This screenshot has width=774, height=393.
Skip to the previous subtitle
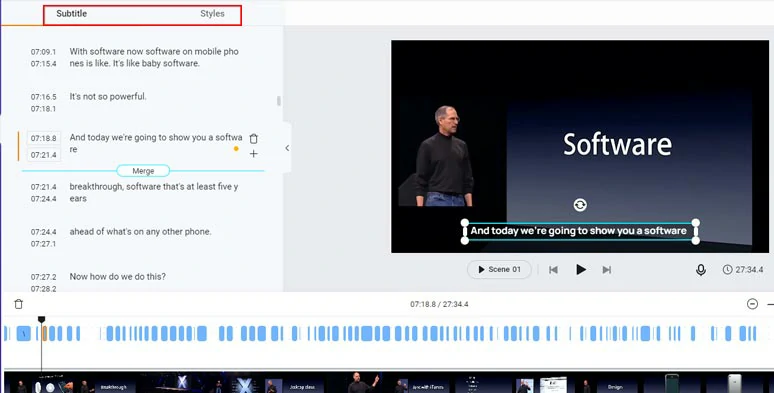click(x=553, y=270)
